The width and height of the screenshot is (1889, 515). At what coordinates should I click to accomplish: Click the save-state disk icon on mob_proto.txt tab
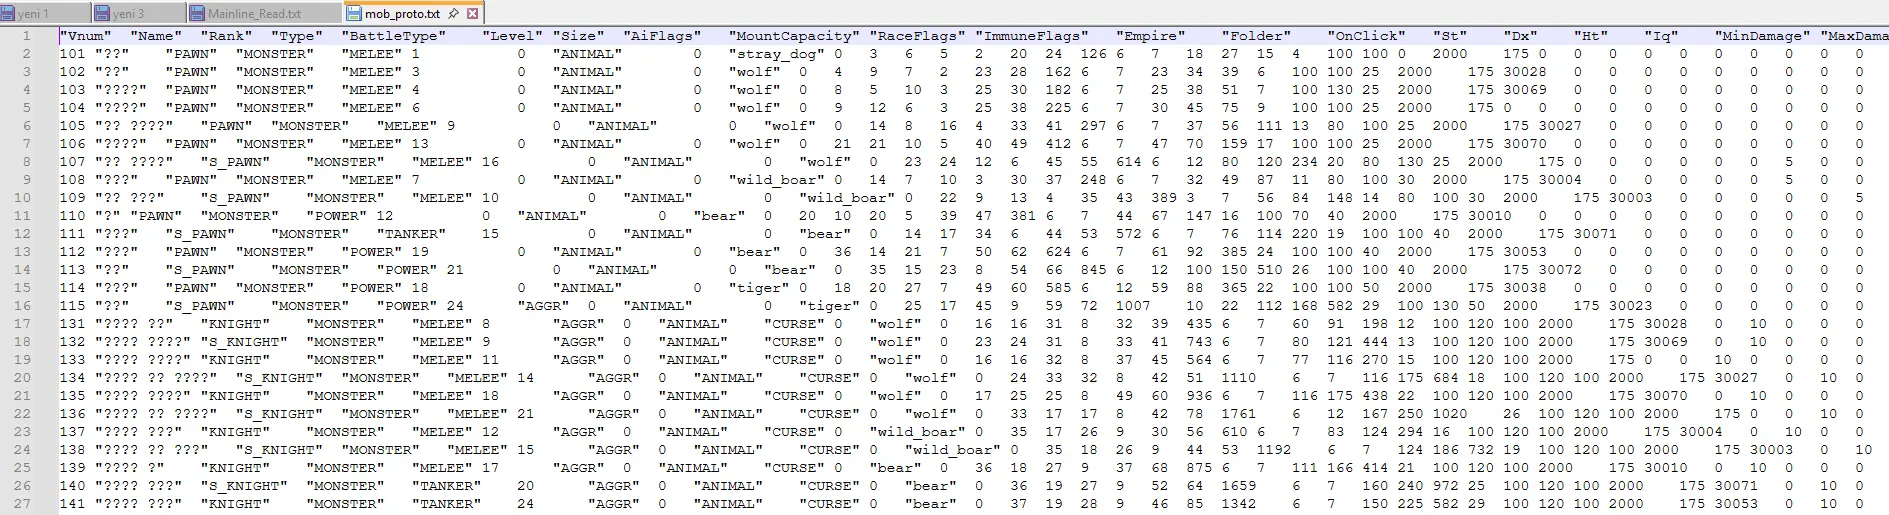[x=354, y=14]
